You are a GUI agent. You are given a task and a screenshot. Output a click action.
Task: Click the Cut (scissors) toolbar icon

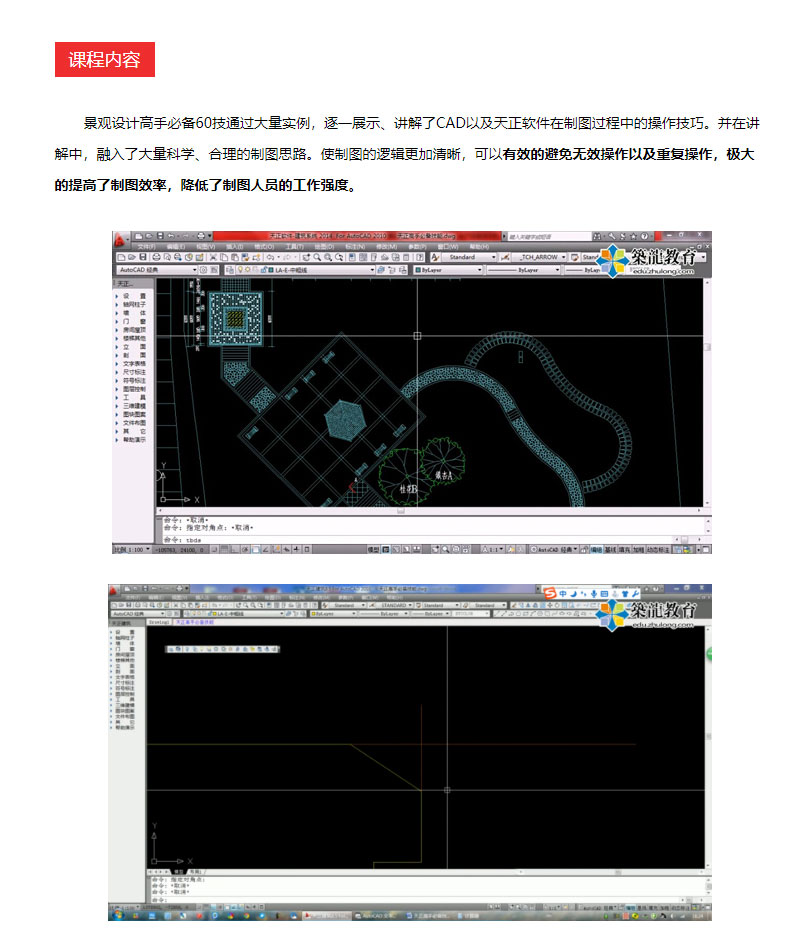pos(213,257)
